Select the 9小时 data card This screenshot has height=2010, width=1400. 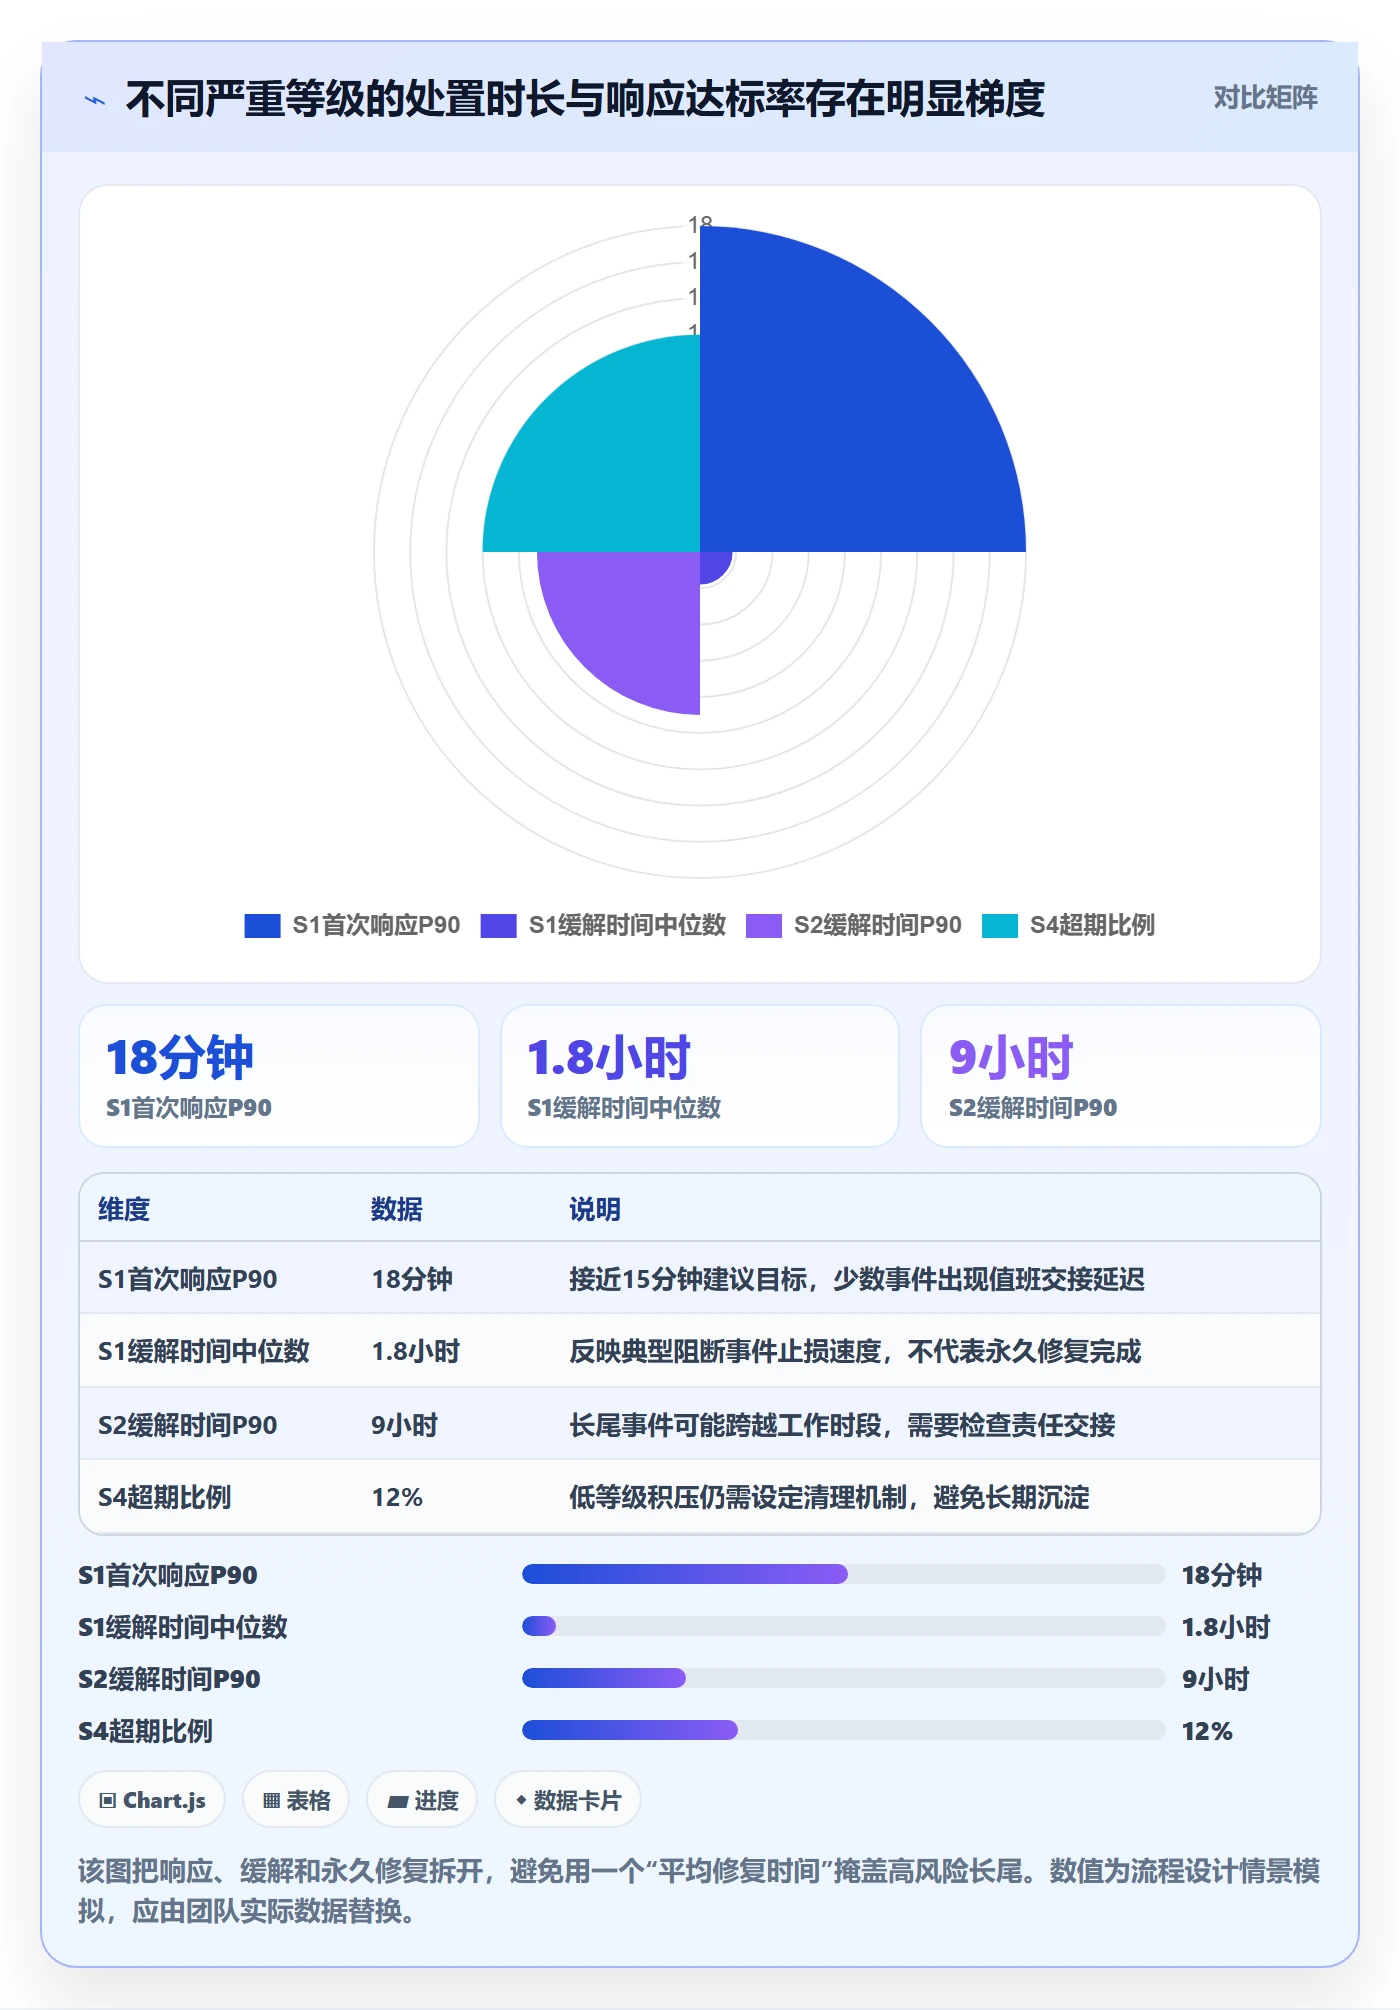[1121, 1076]
